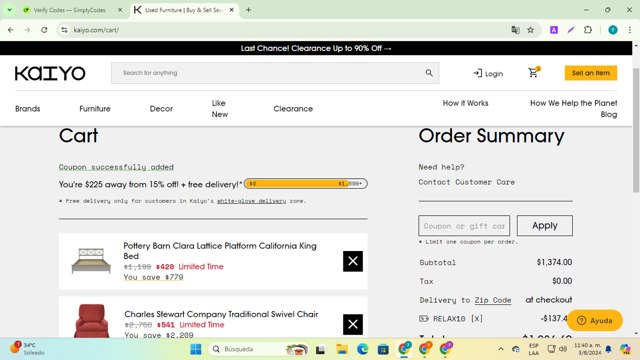Open Microsoft Store from taskbar
Image resolution: width=640 pixels, height=360 pixels.
click(x=383, y=349)
